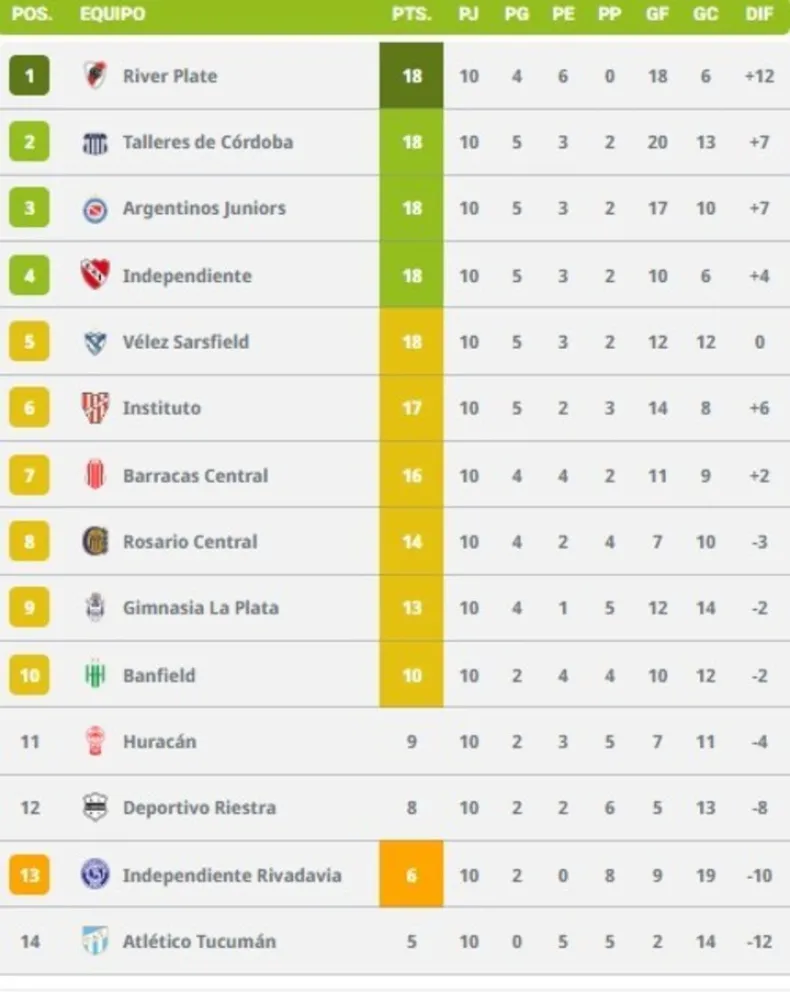Click the Talleres de Córdoba crest icon
Viewport: 790px width, 992px height.
pos(96,143)
